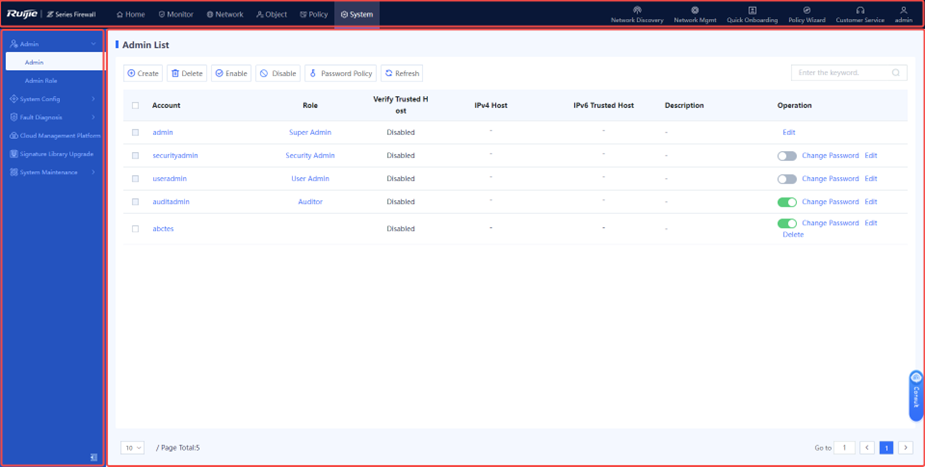The height and width of the screenshot is (467, 925).
Task: Check the useradmin row checkbox
Action: point(136,179)
